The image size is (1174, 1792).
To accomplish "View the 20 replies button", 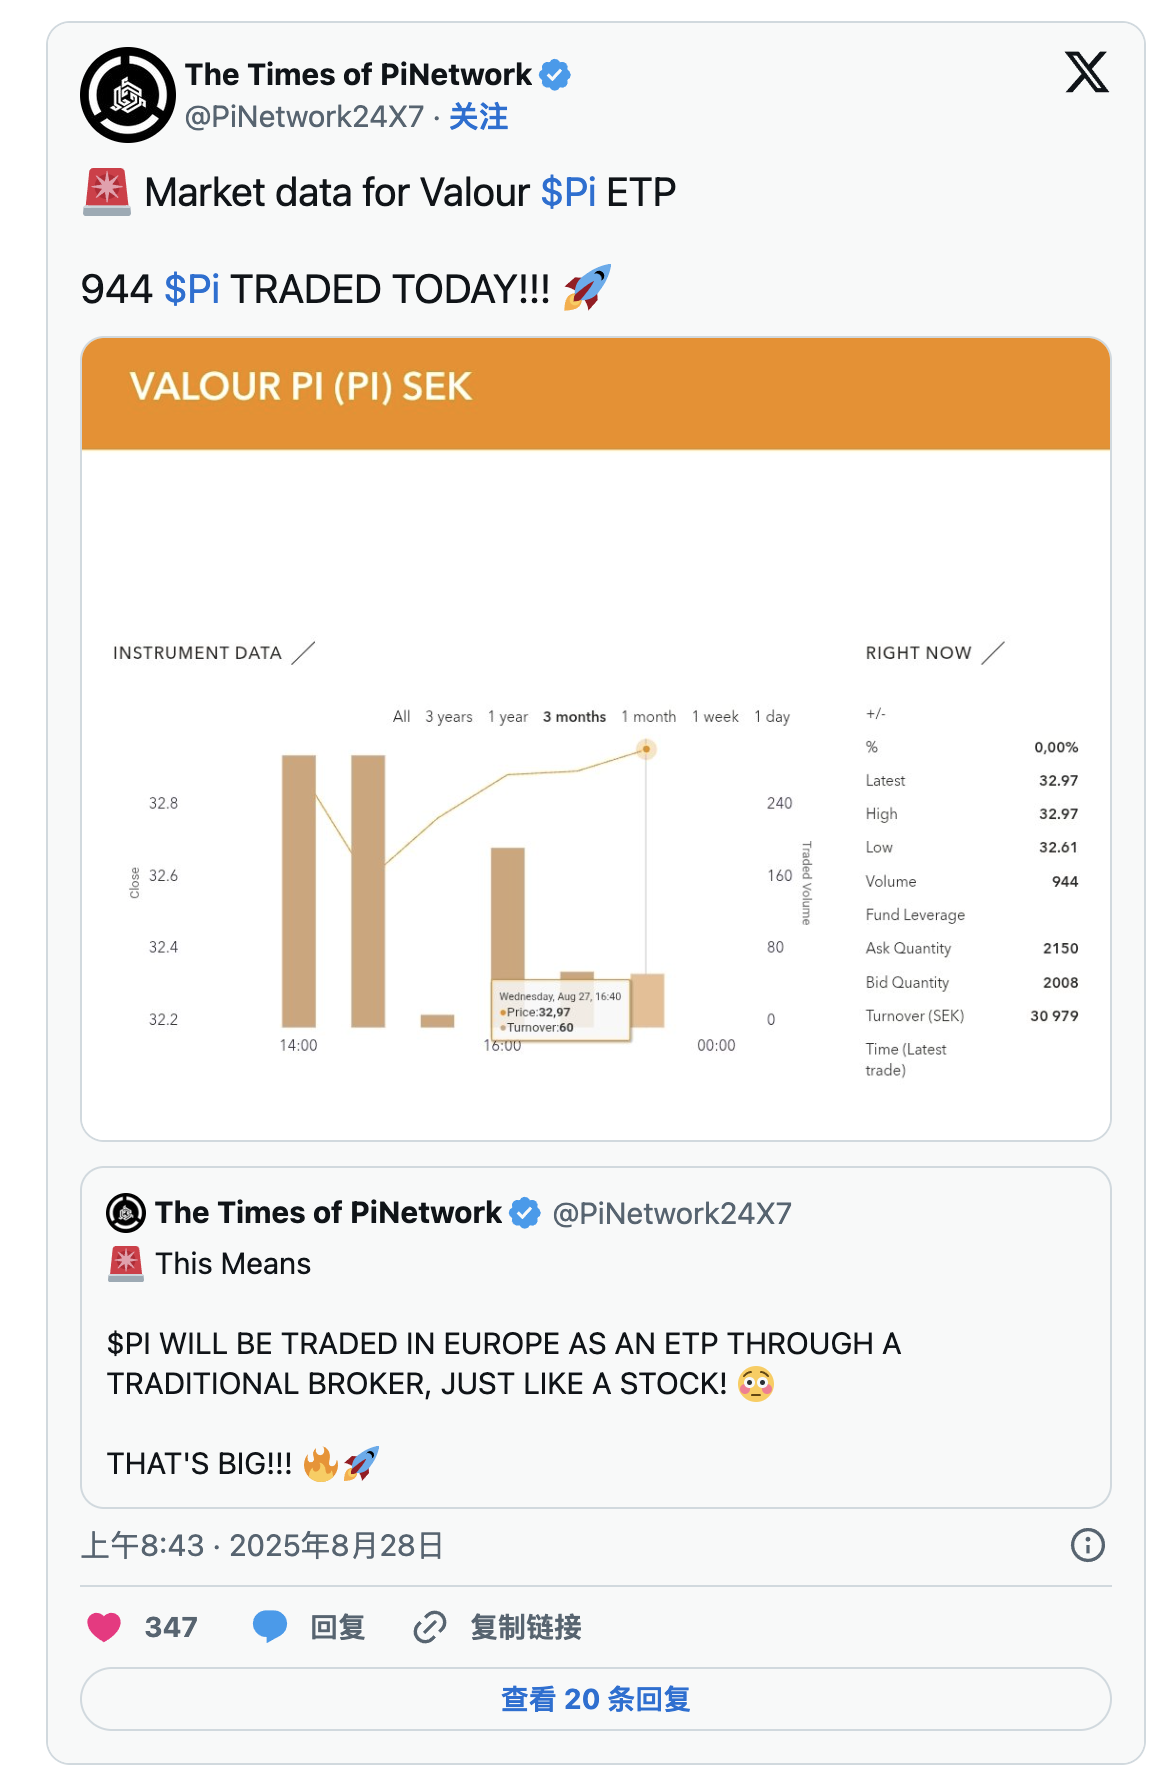I will coord(596,1699).
